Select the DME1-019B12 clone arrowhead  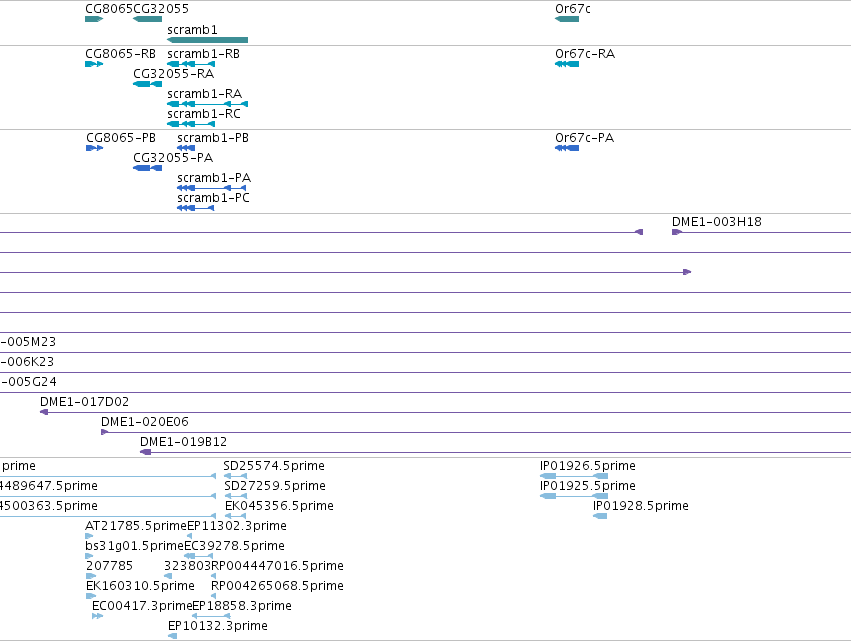coord(145,452)
